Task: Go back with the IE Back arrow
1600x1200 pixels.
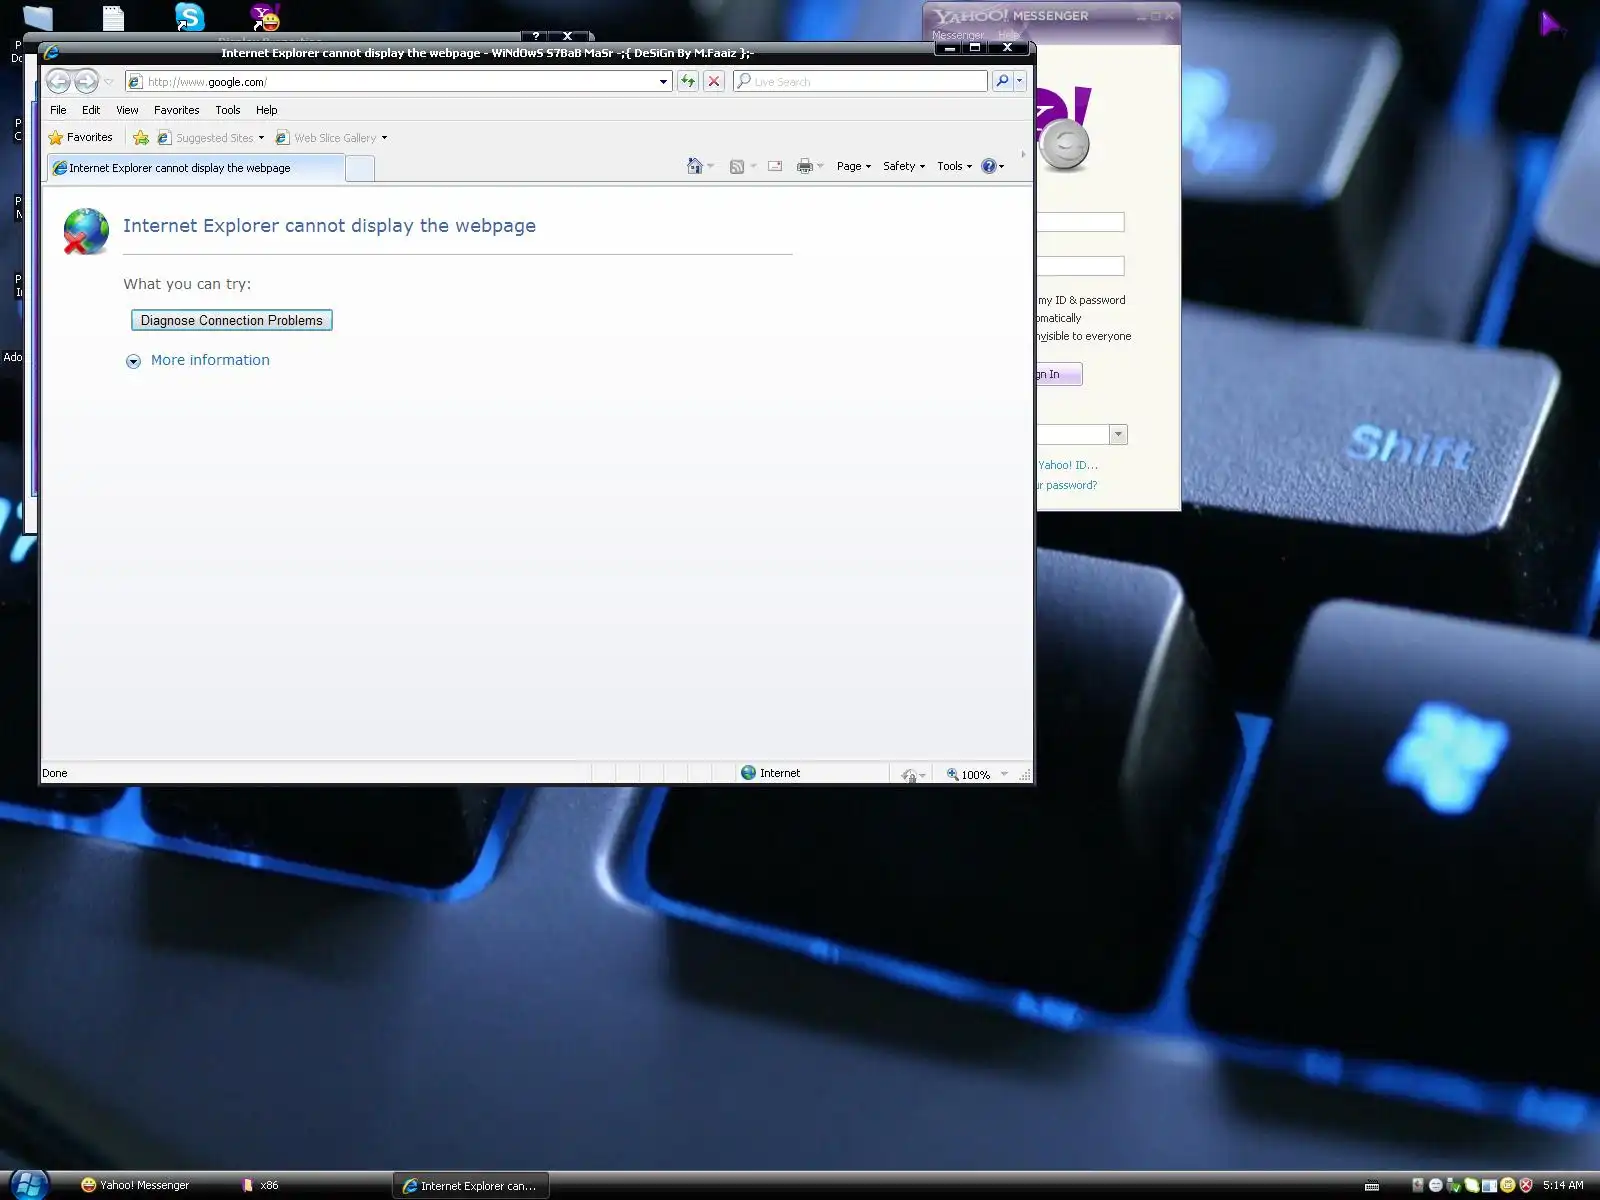Action: [x=59, y=82]
